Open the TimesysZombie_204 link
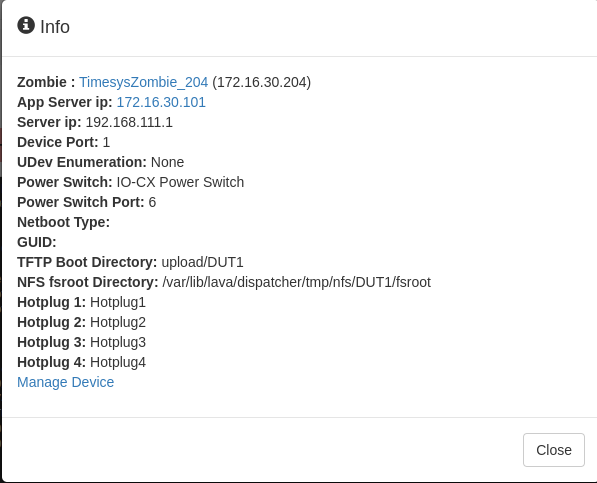This screenshot has width=597, height=483. [x=144, y=82]
